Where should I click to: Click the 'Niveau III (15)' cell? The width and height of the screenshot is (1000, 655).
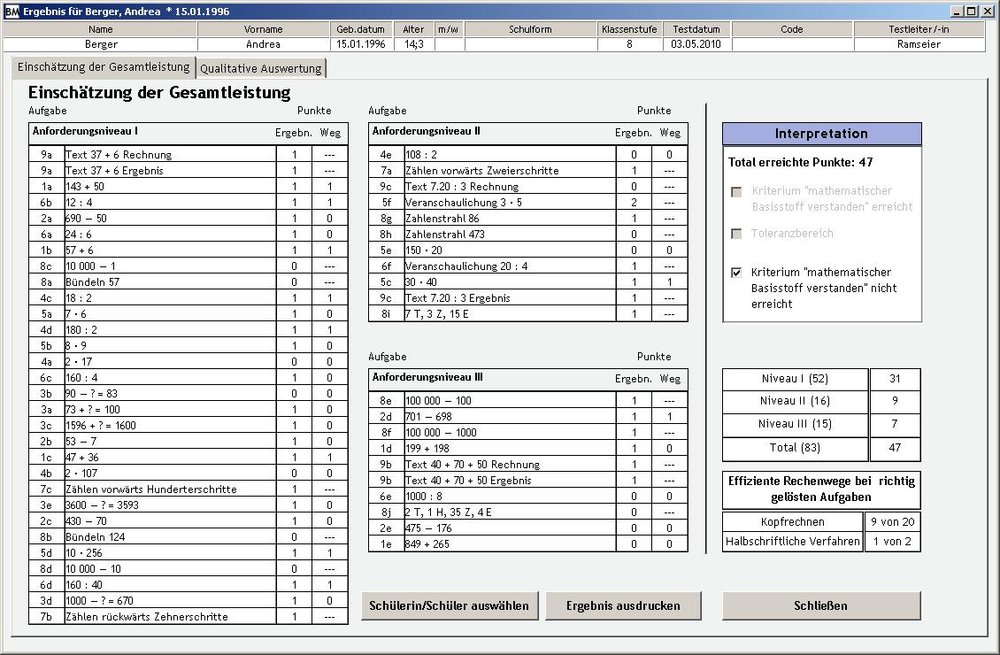(795, 424)
